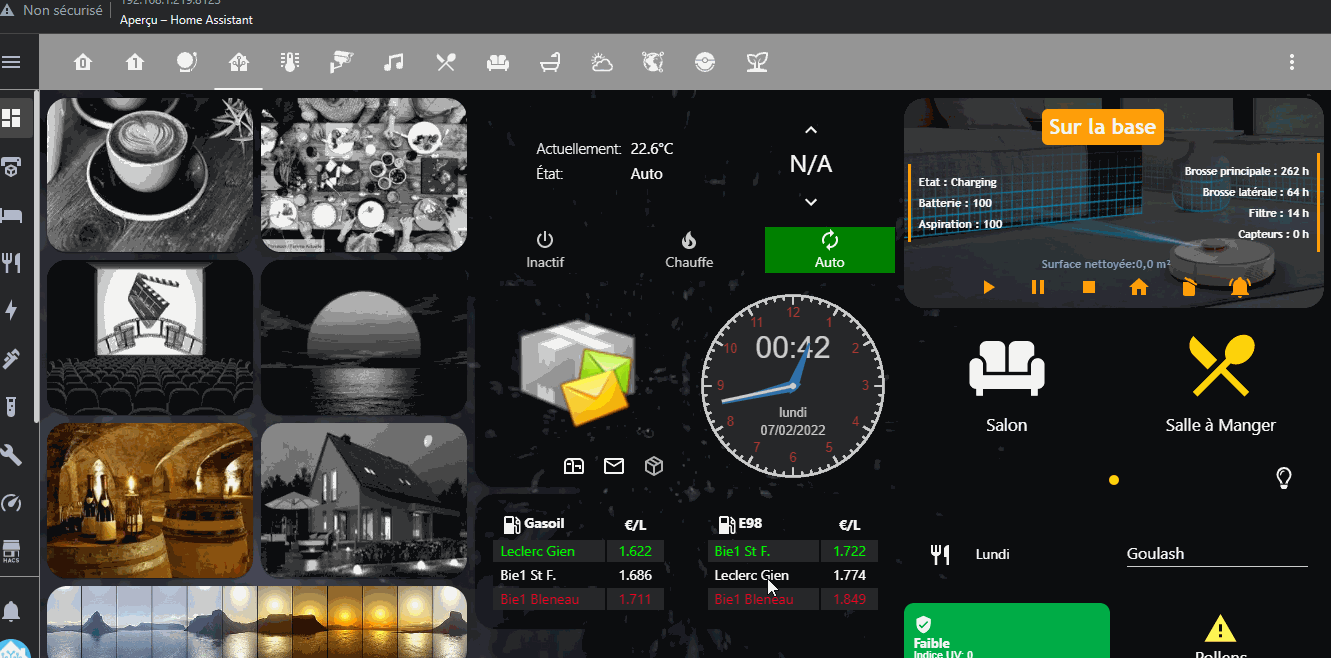Image resolution: width=1331 pixels, height=658 pixels.
Task: Click the Gasoil fuel pump header
Action: click(x=533, y=524)
